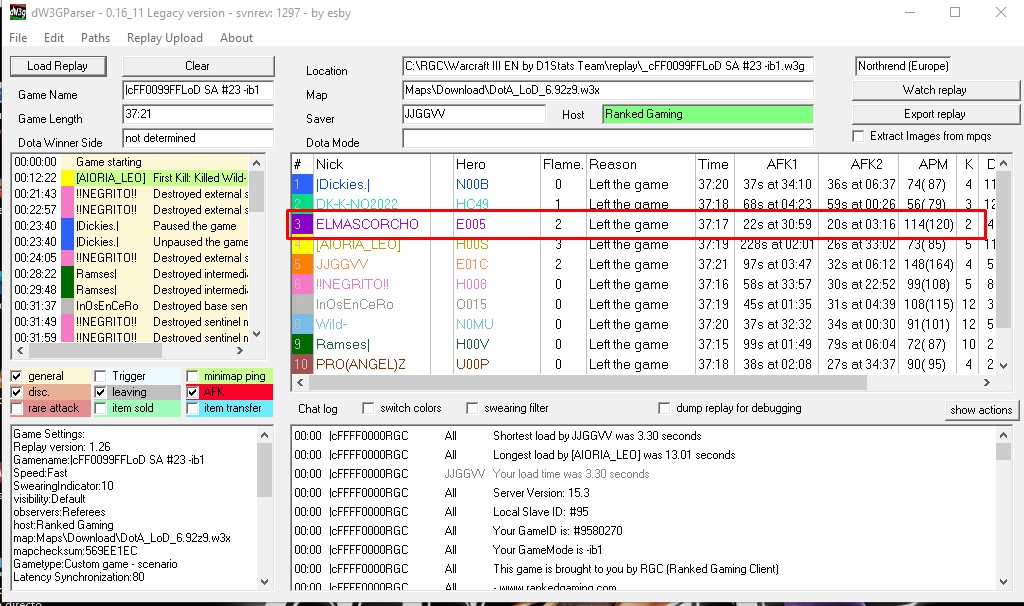
Task: Click the Northrend (Europe) field
Action: pyautogui.click(x=903, y=66)
